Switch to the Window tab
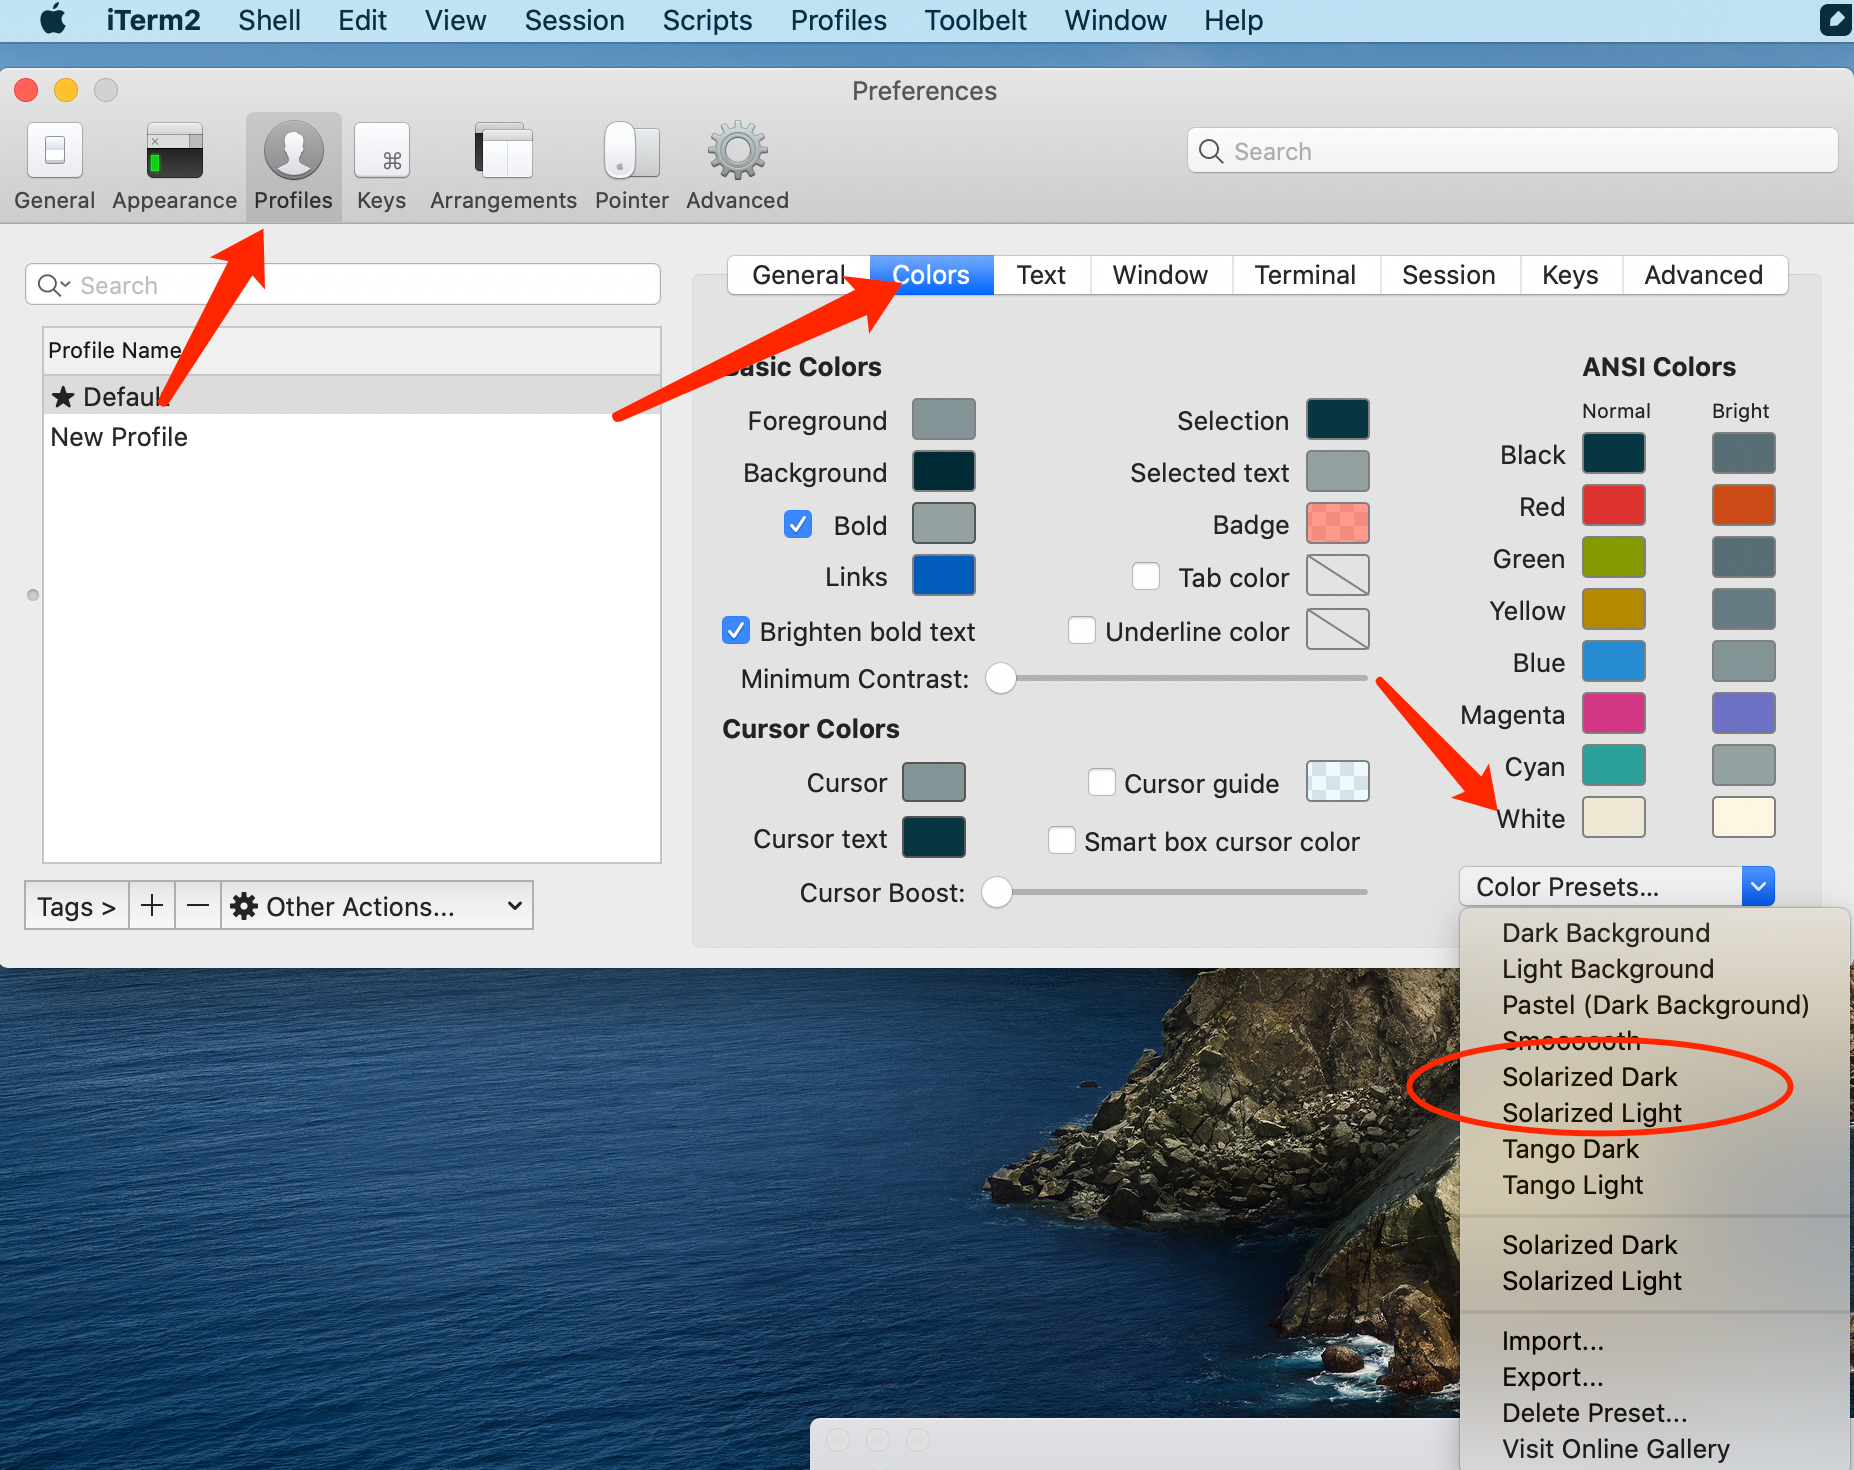This screenshot has width=1854, height=1470. 1160,275
